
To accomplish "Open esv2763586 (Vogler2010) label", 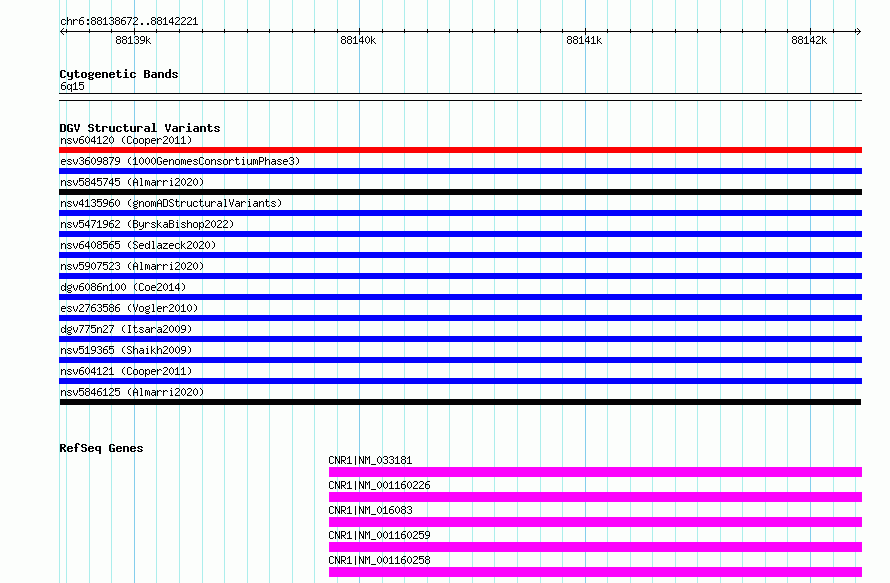I will [129, 308].
